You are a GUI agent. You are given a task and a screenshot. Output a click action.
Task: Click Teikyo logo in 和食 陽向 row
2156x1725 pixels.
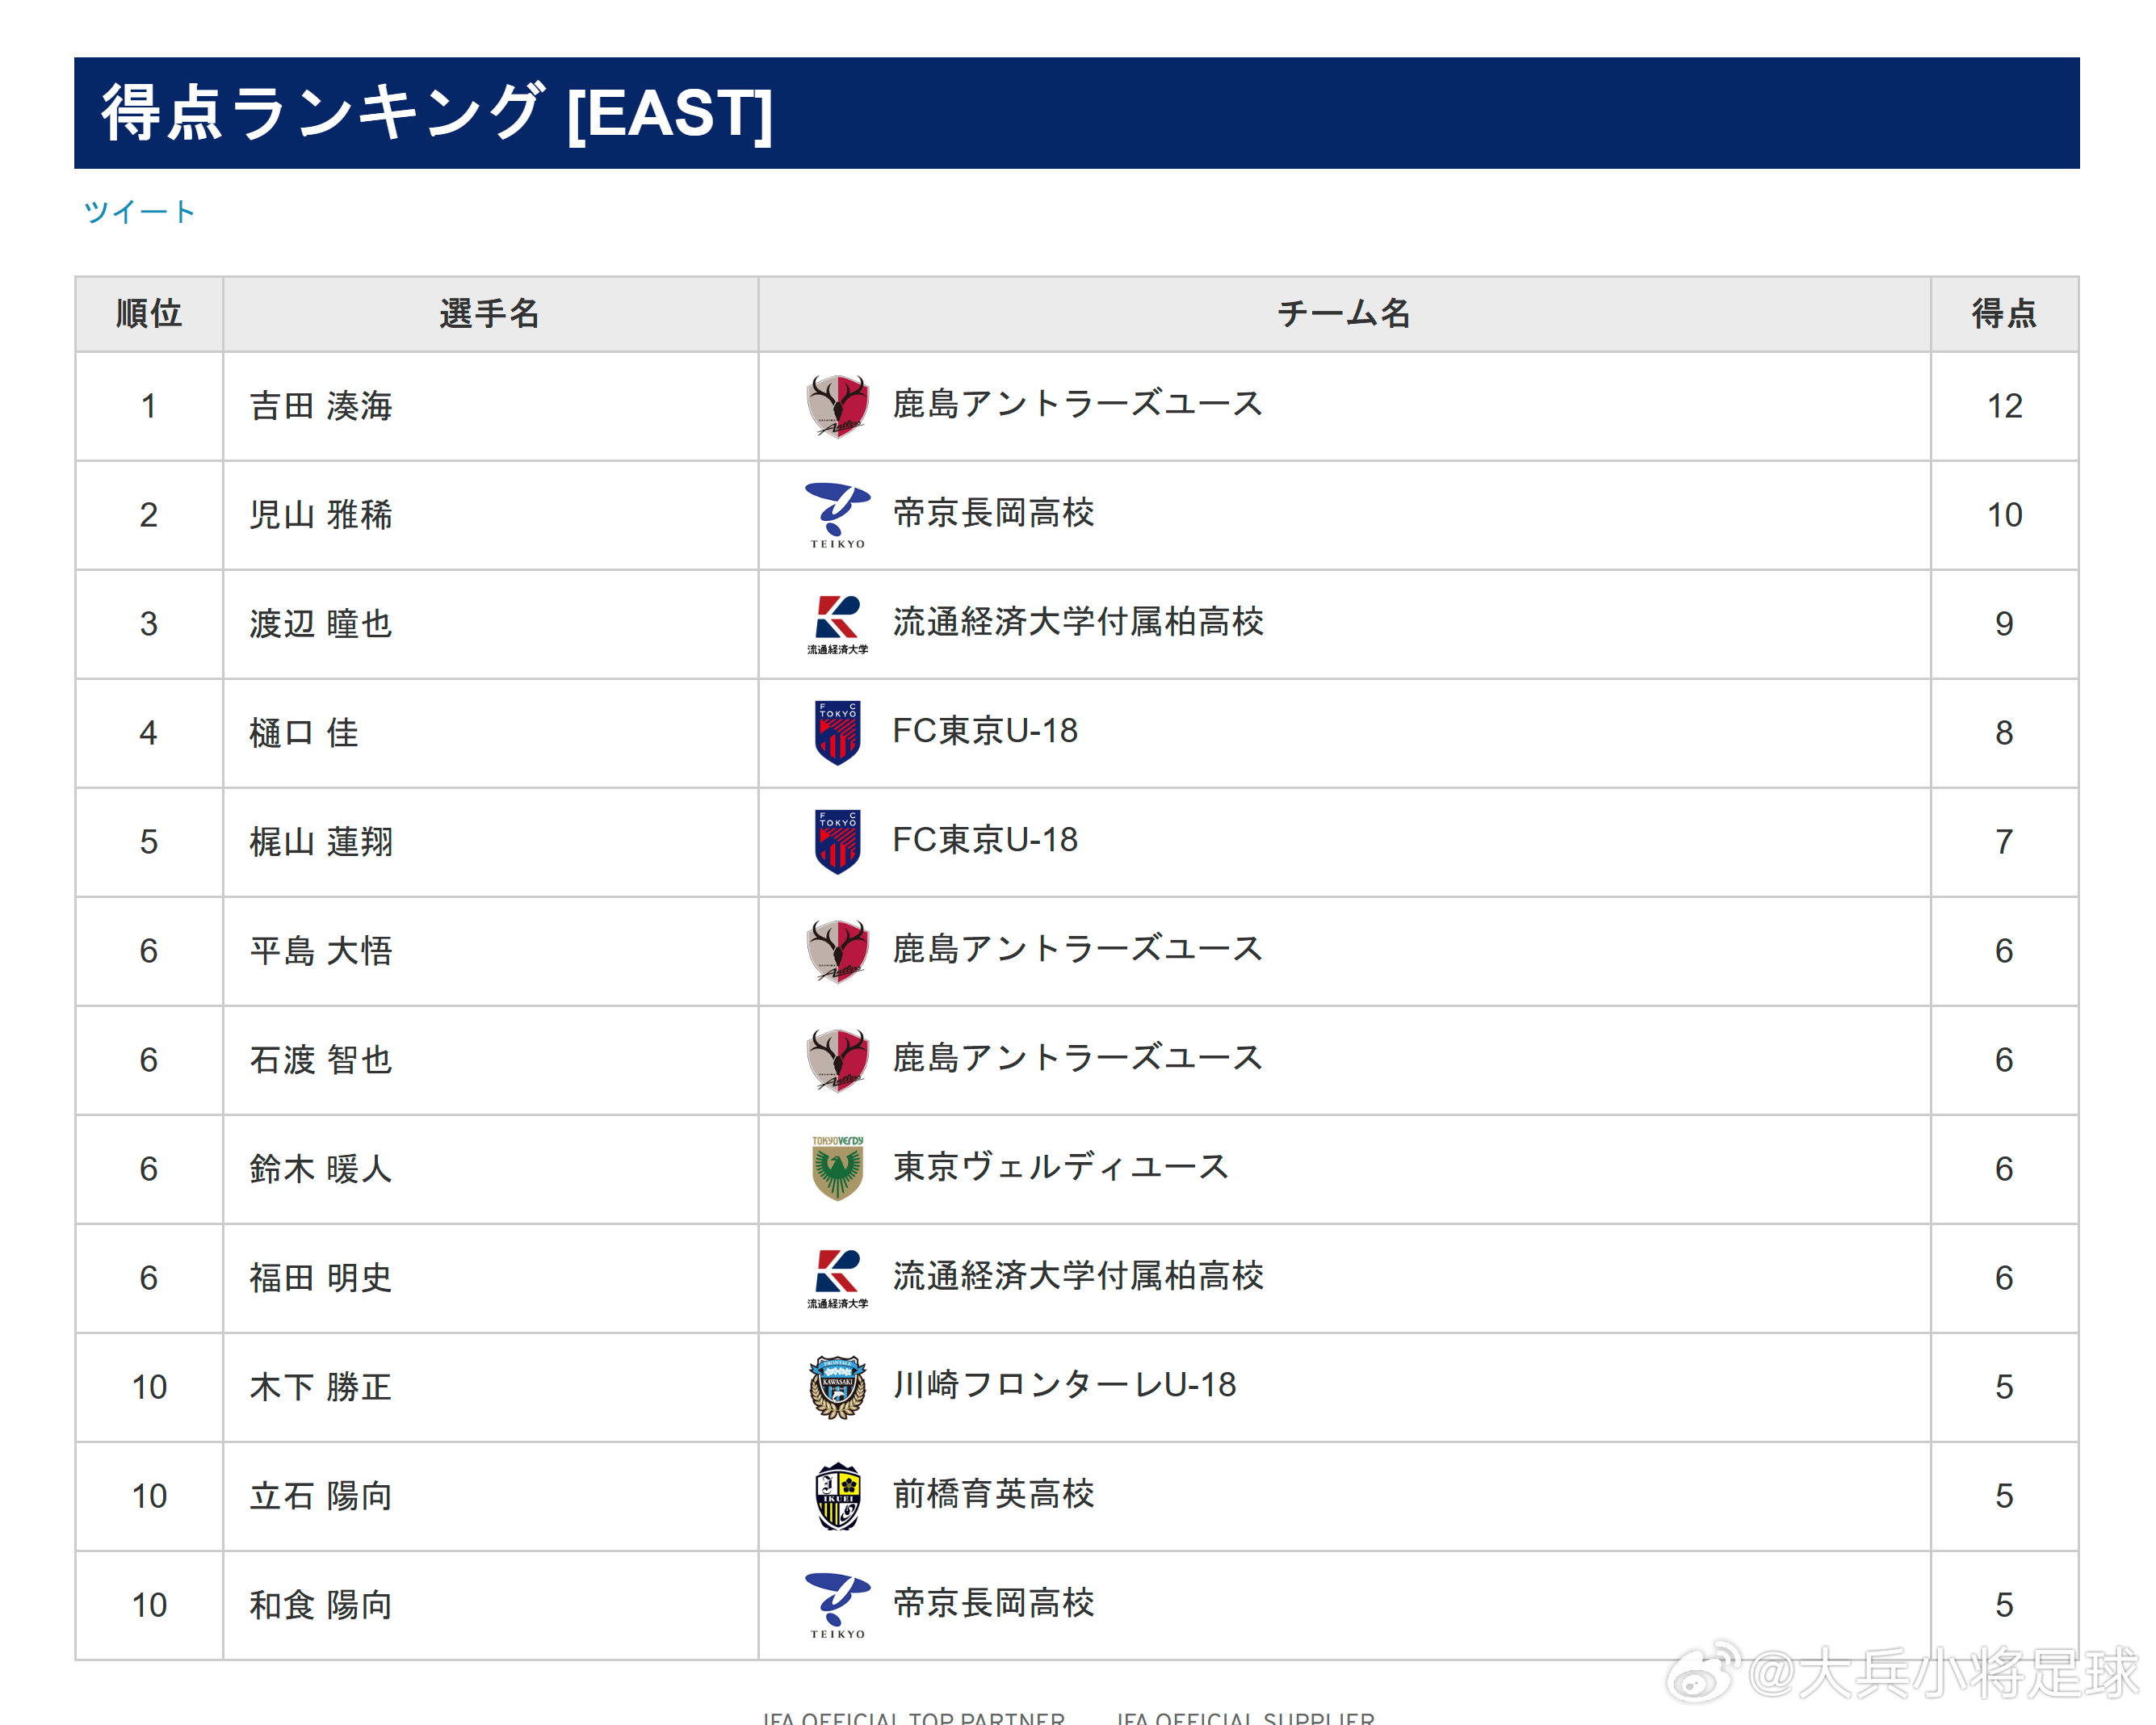pyautogui.click(x=837, y=1605)
